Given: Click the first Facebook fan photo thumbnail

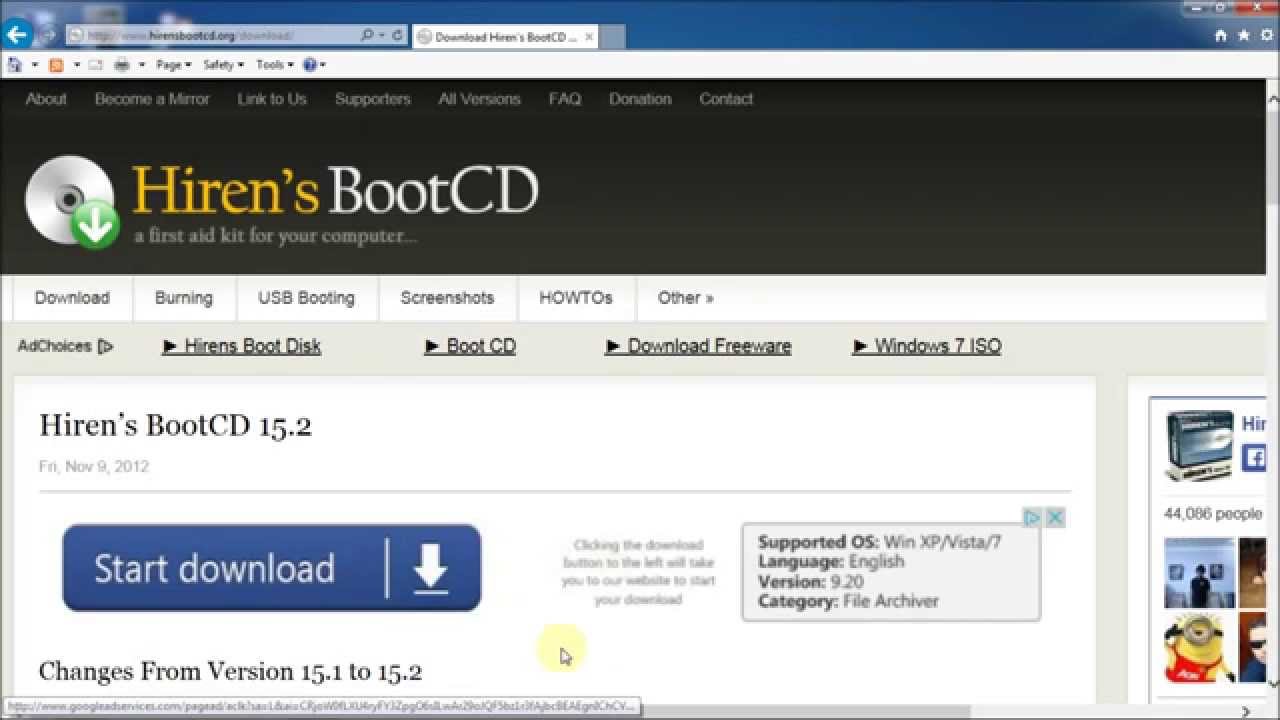Looking at the screenshot, I should [1199, 573].
